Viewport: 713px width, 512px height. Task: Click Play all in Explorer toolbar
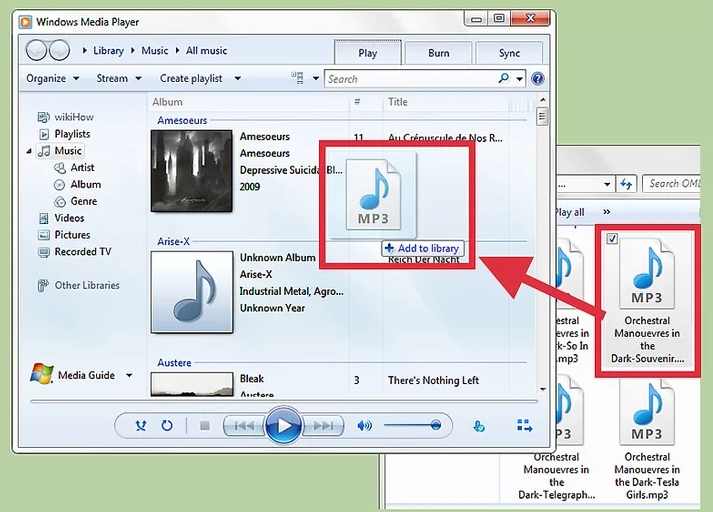(569, 212)
